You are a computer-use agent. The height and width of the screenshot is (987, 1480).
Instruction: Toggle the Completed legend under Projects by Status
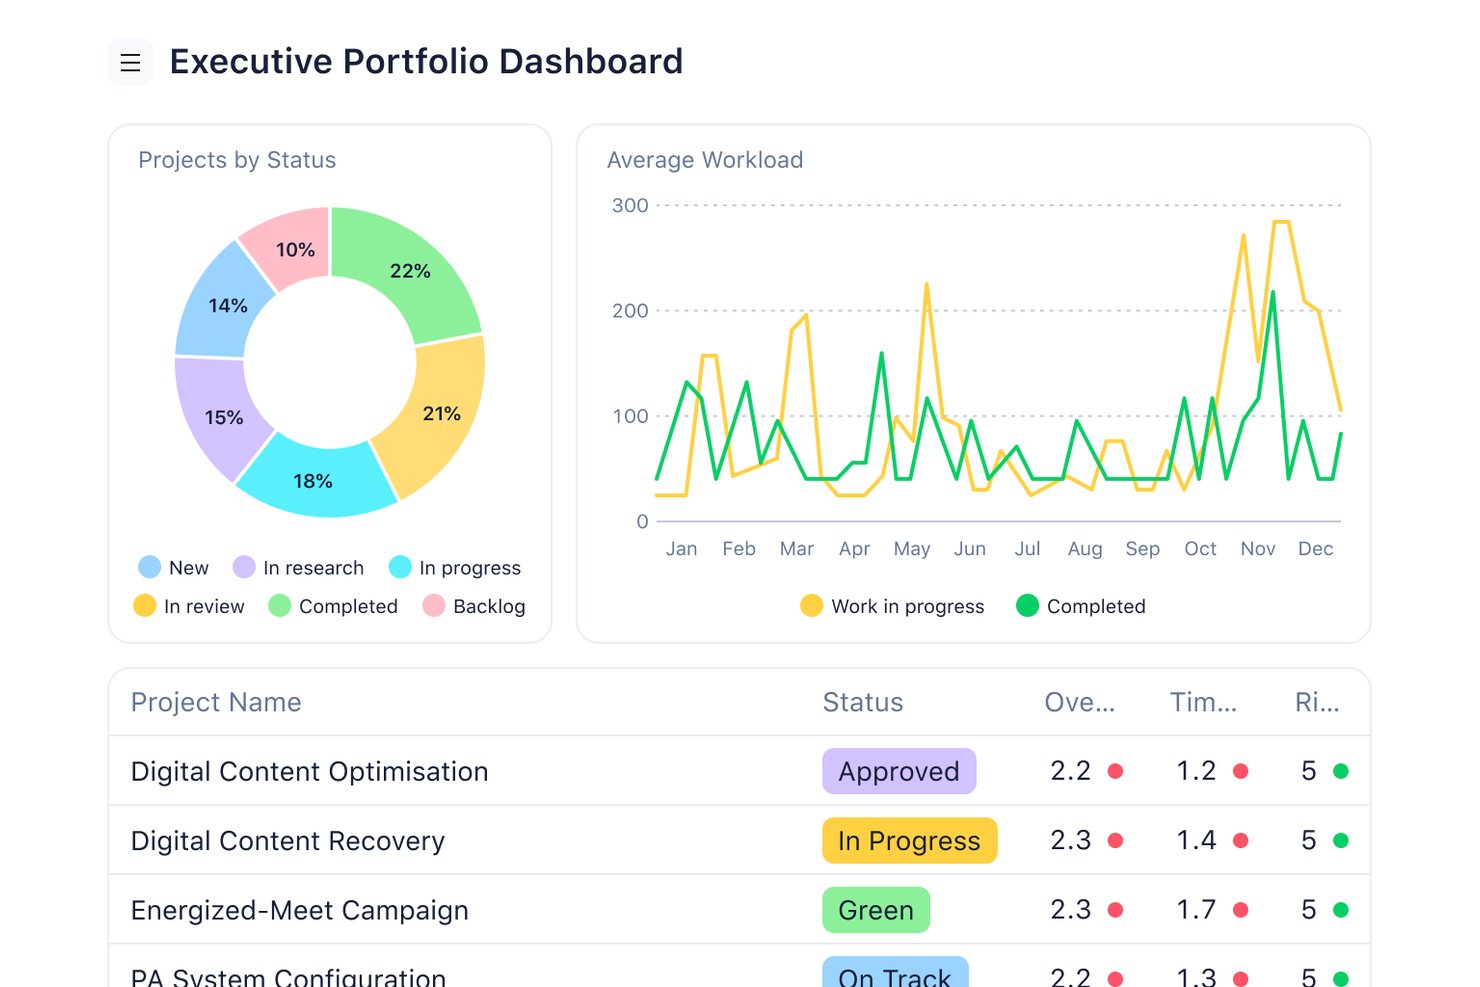click(333, 606)
